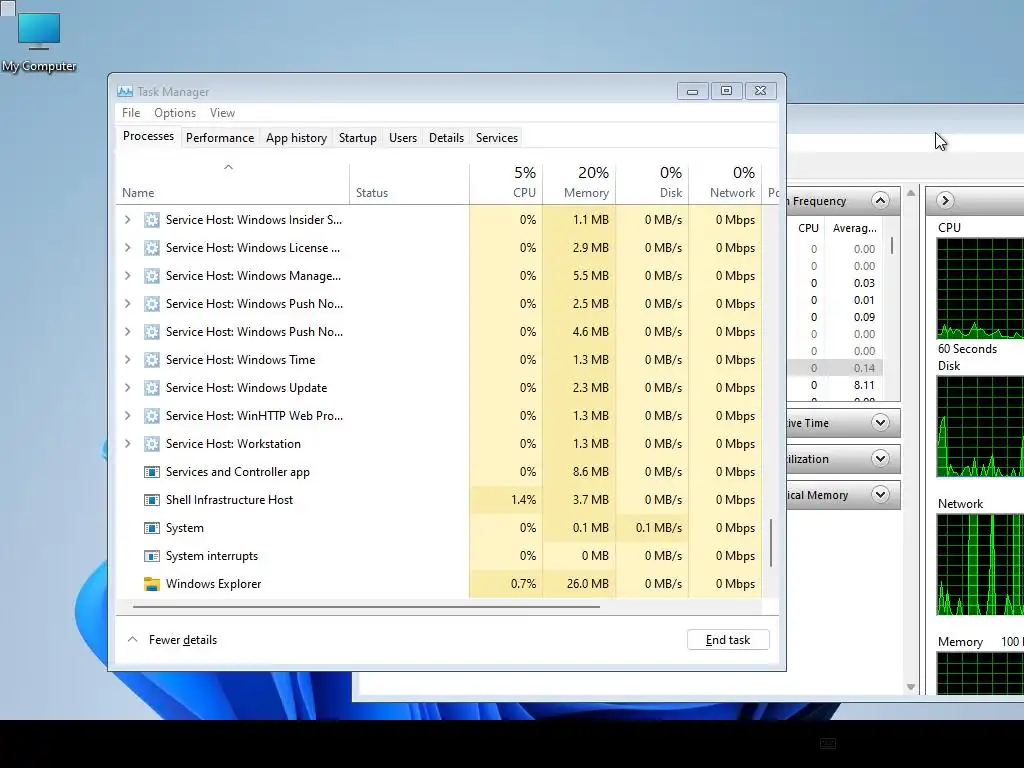Click the Task Manager title bar icon

click(x=125, y=91)
